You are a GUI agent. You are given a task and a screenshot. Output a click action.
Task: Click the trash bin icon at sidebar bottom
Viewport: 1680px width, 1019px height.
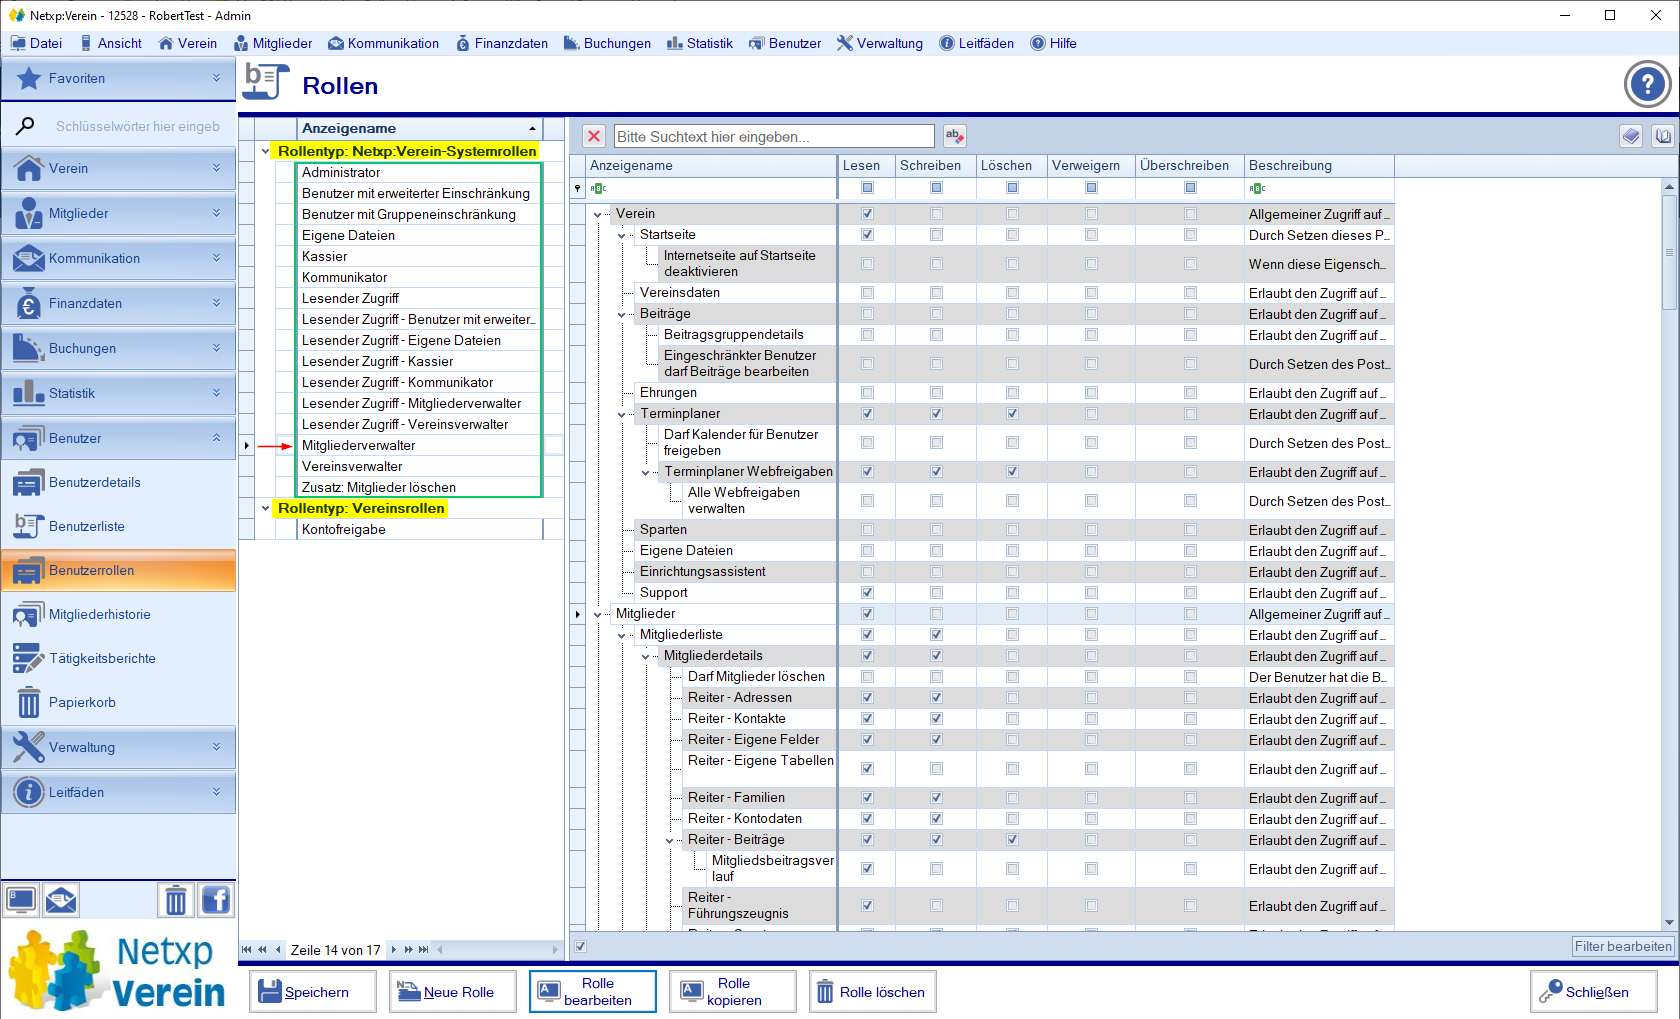coord(176,900)
